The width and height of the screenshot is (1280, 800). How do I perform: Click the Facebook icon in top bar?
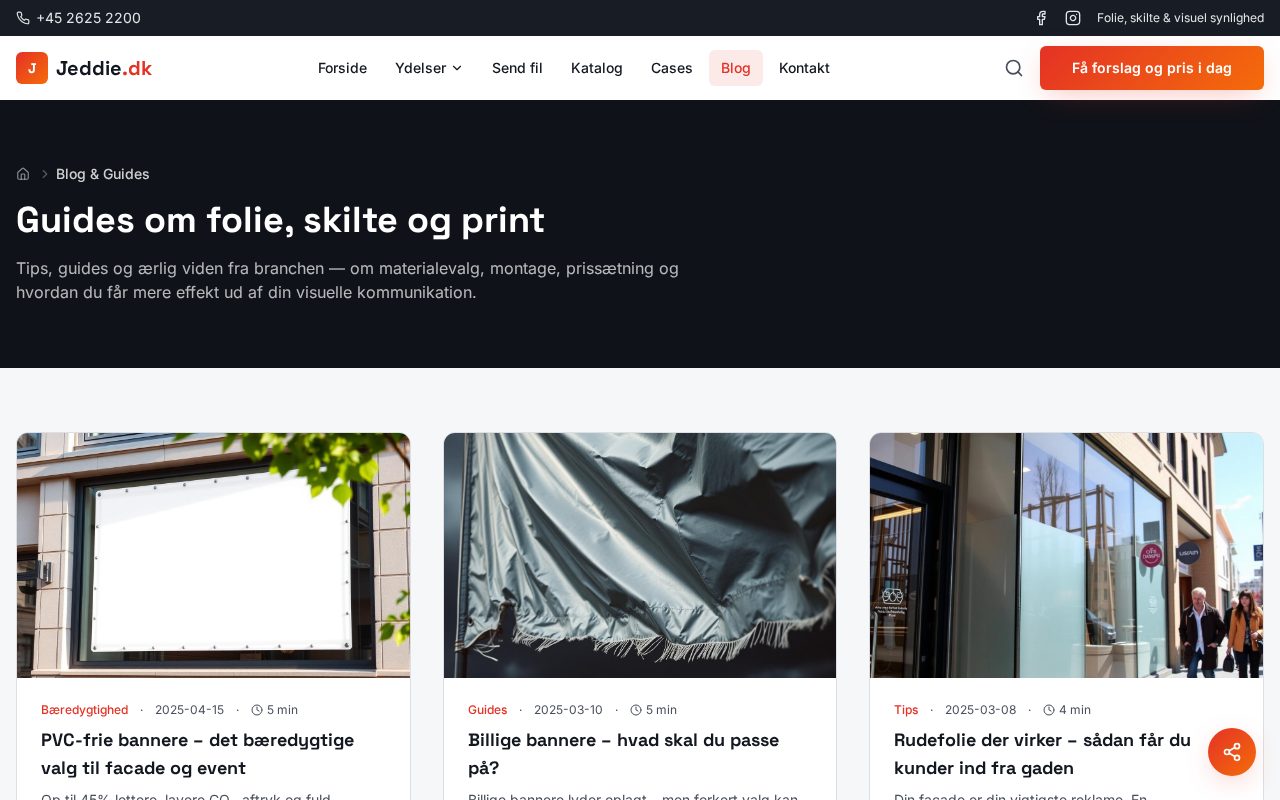point(1041,18)
